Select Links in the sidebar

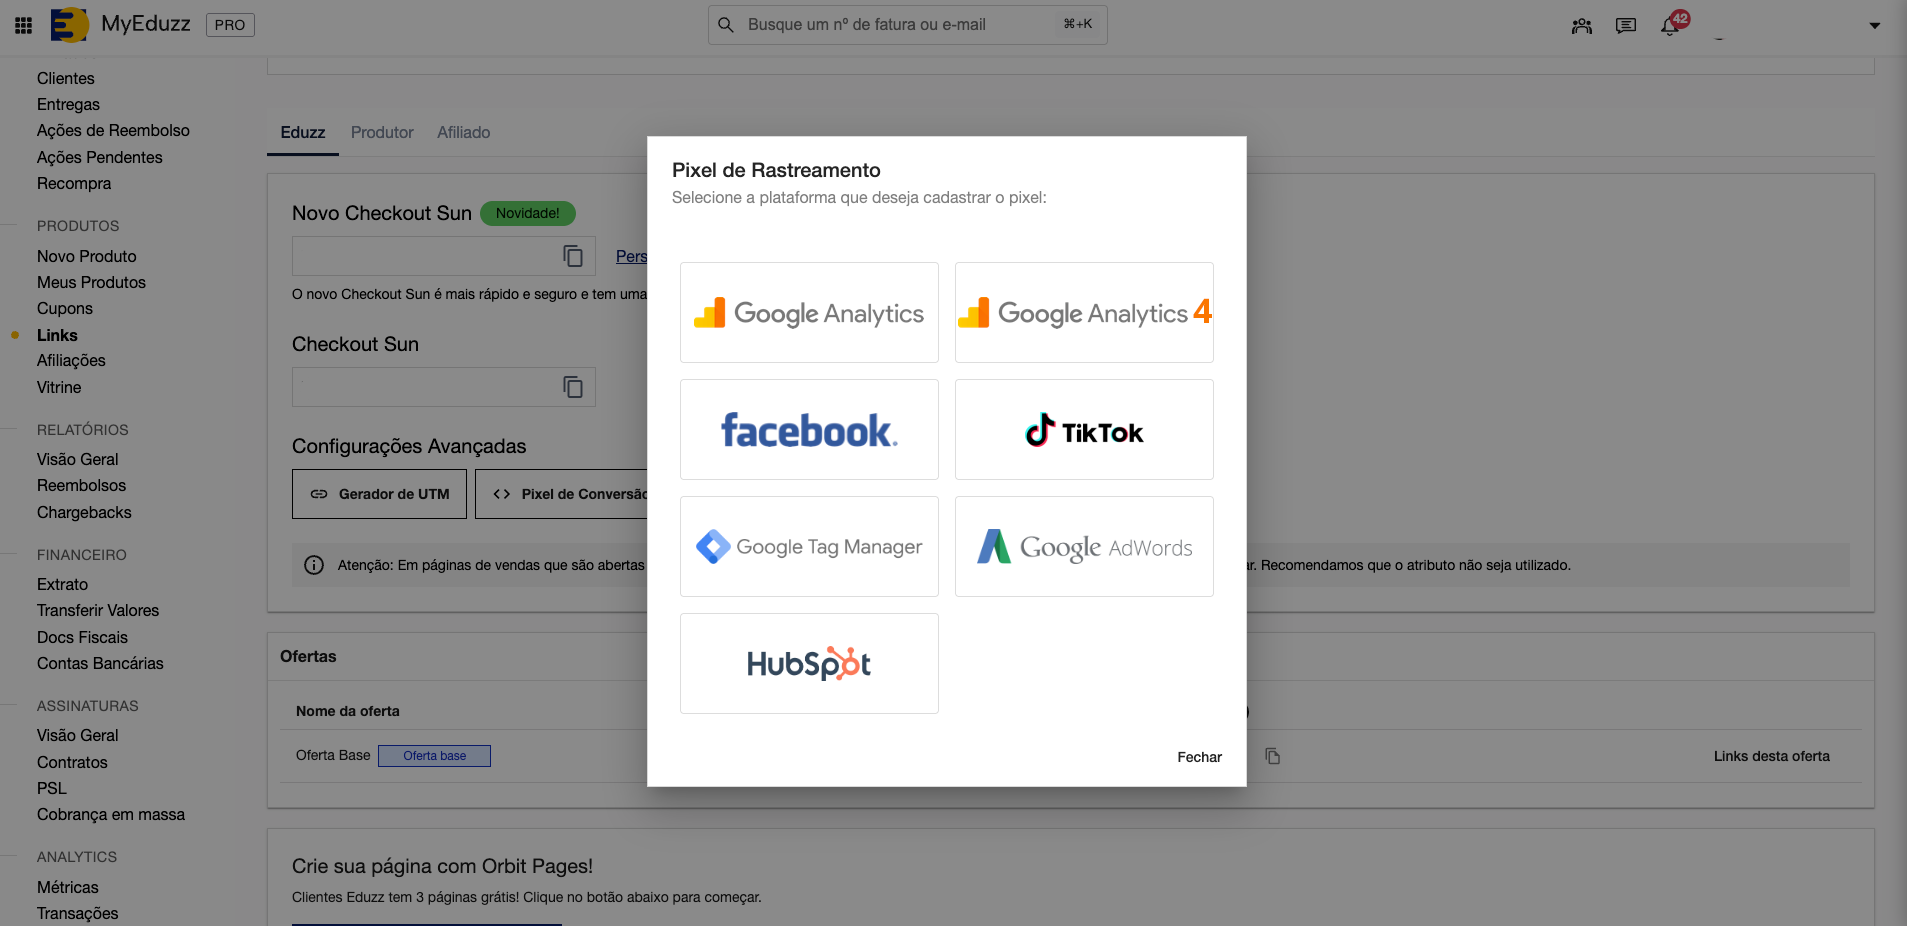(x=57, y=335)
